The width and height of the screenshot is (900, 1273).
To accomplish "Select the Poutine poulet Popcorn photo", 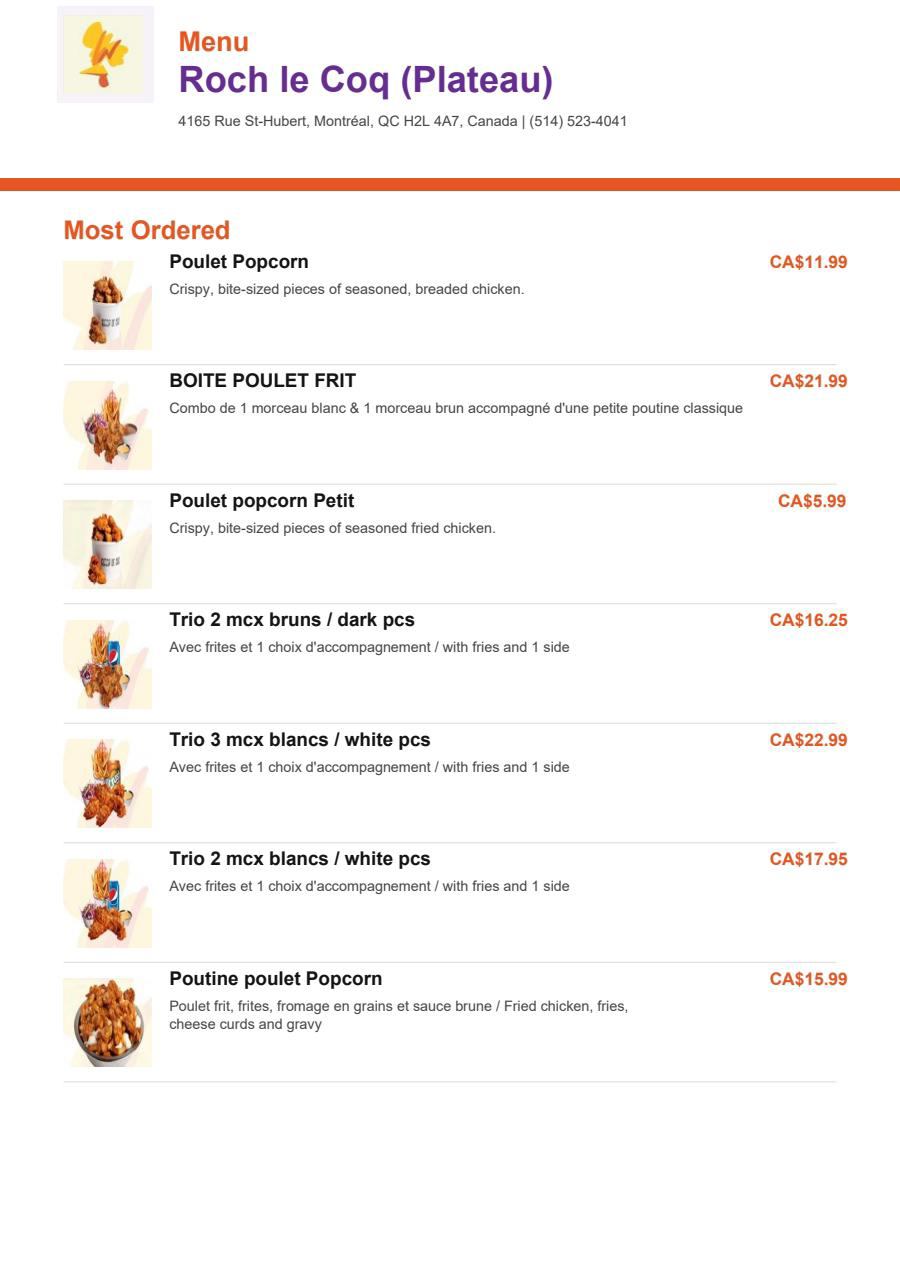I will click(108, 1023).
